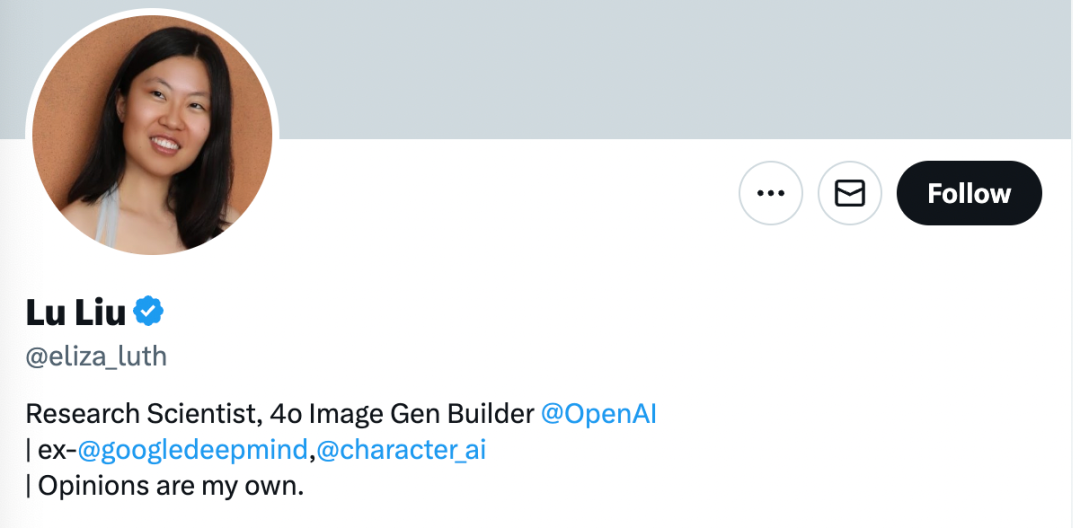This screenshot has height=528, width=1080.
Task: Open the @OpenAI mention link
Action: 598,414
